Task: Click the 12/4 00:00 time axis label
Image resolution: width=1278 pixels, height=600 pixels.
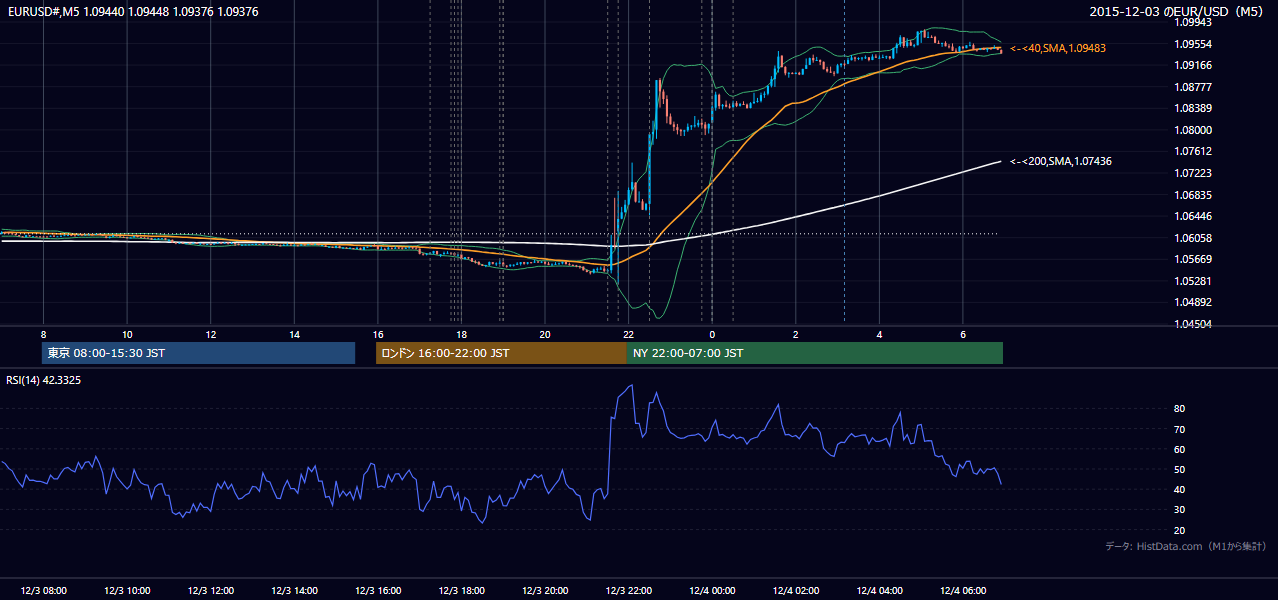Action: coord(712,590)
